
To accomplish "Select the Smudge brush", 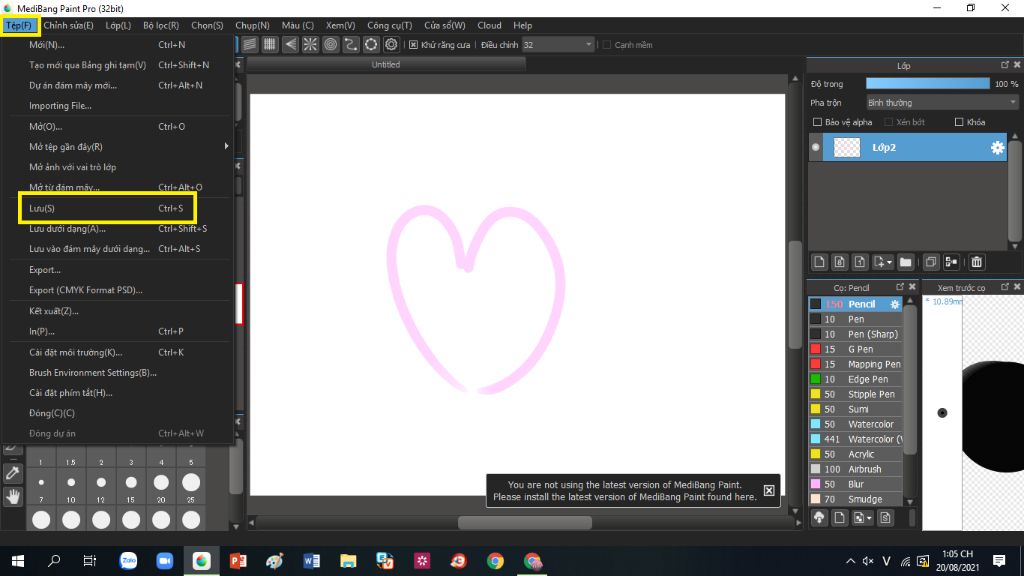I will tap(856, 499).
